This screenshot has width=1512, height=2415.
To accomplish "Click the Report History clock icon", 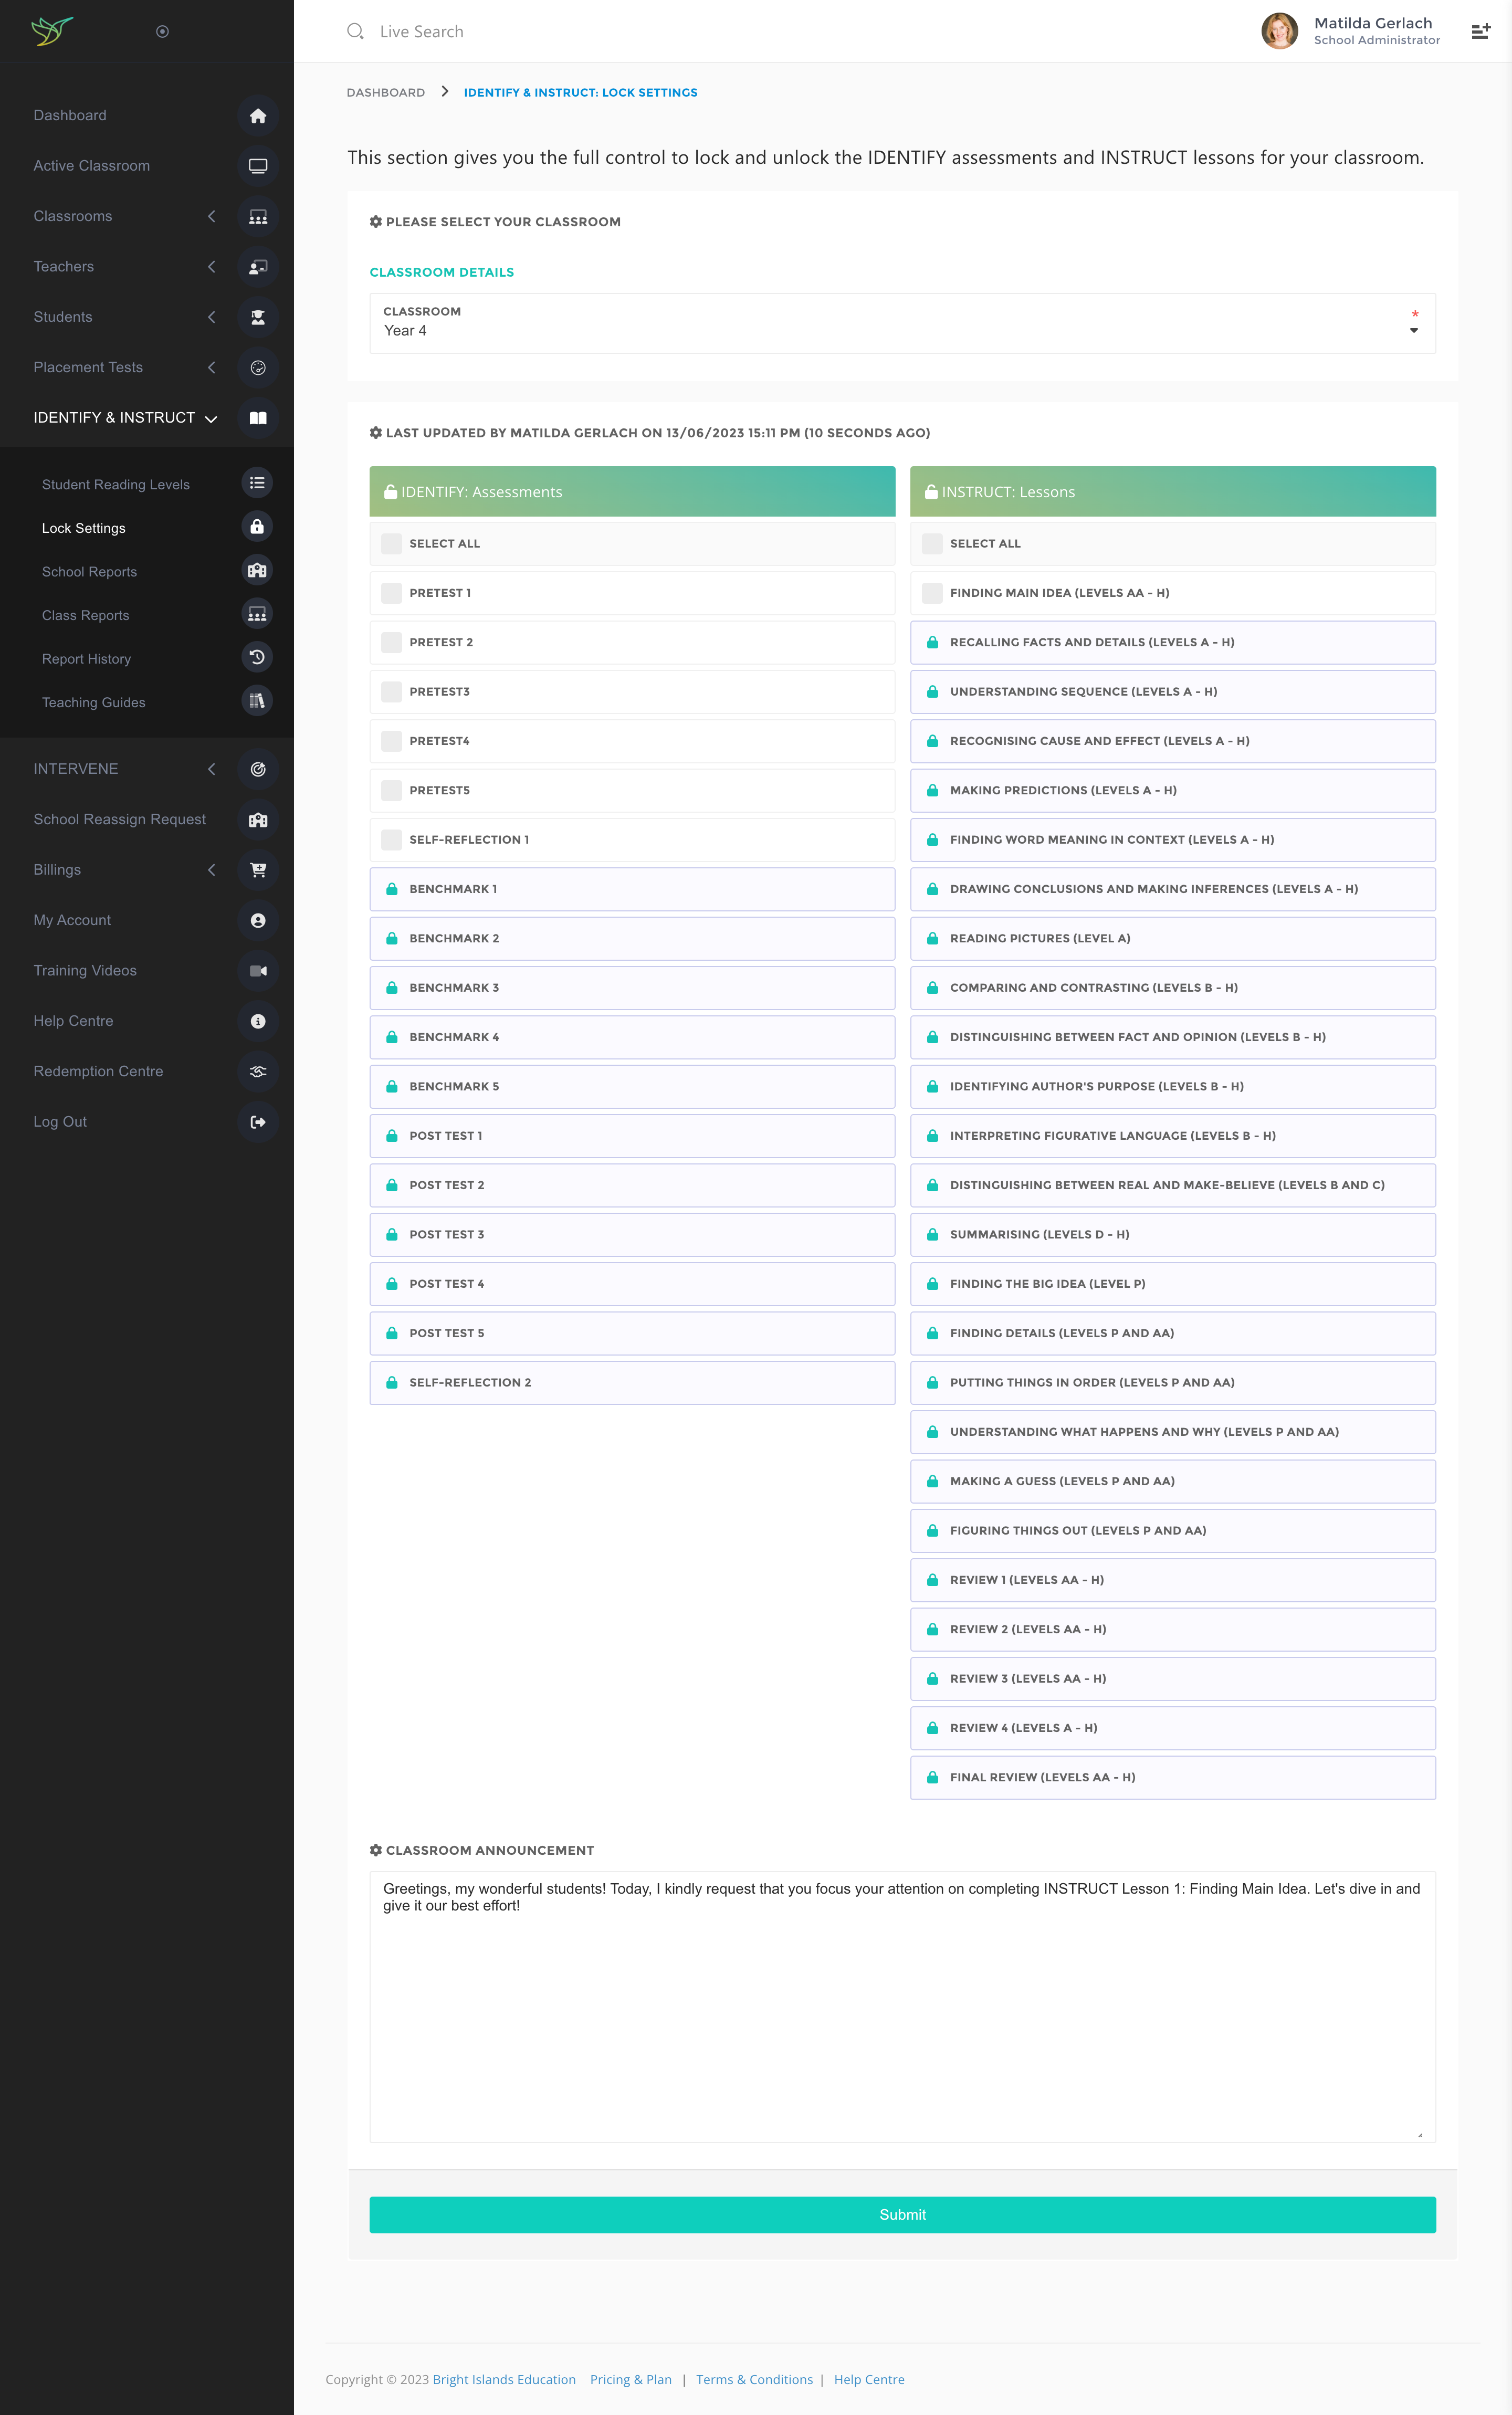I will 257,658.
